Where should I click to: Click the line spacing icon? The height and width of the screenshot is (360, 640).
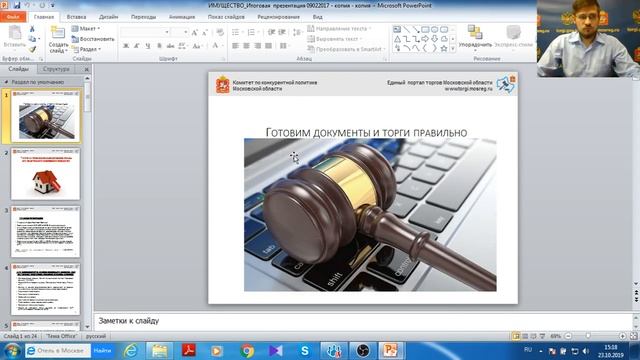coord(298,32)
